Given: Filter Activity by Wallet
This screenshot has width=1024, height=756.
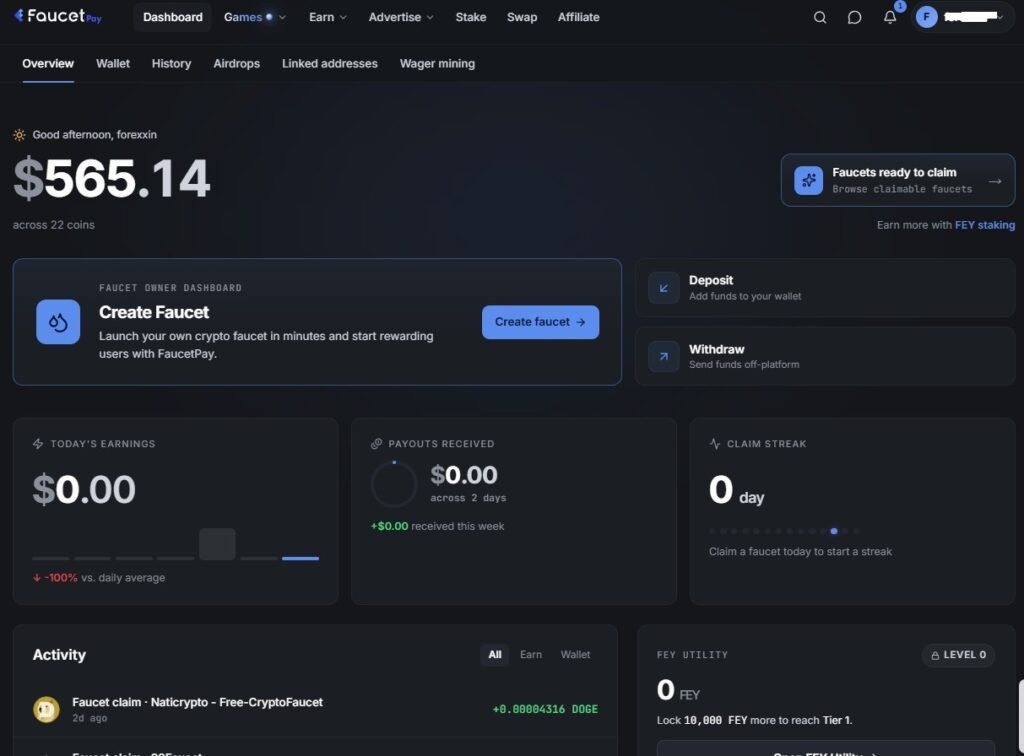Looking at the screenshot, I should coord(575,654).
